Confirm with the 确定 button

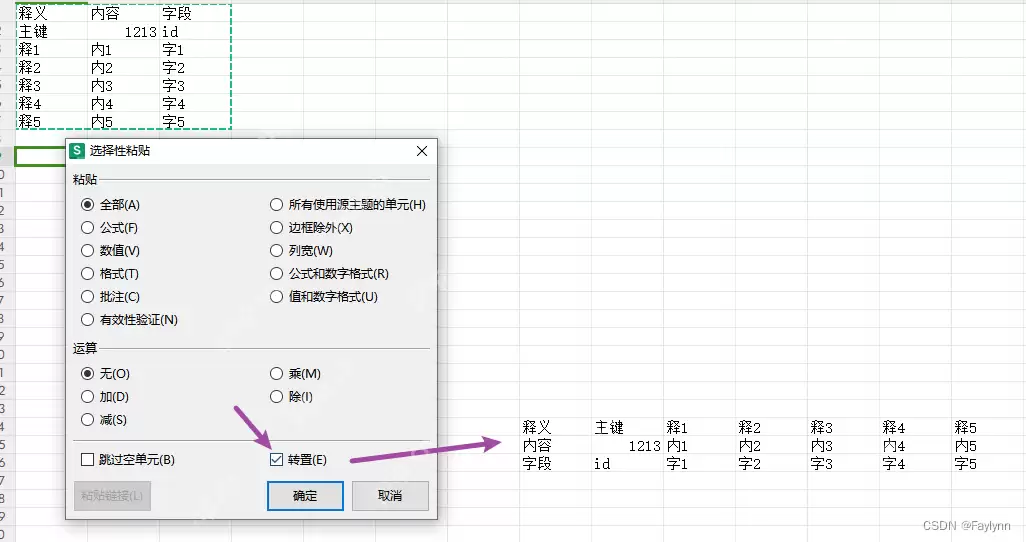305,496
